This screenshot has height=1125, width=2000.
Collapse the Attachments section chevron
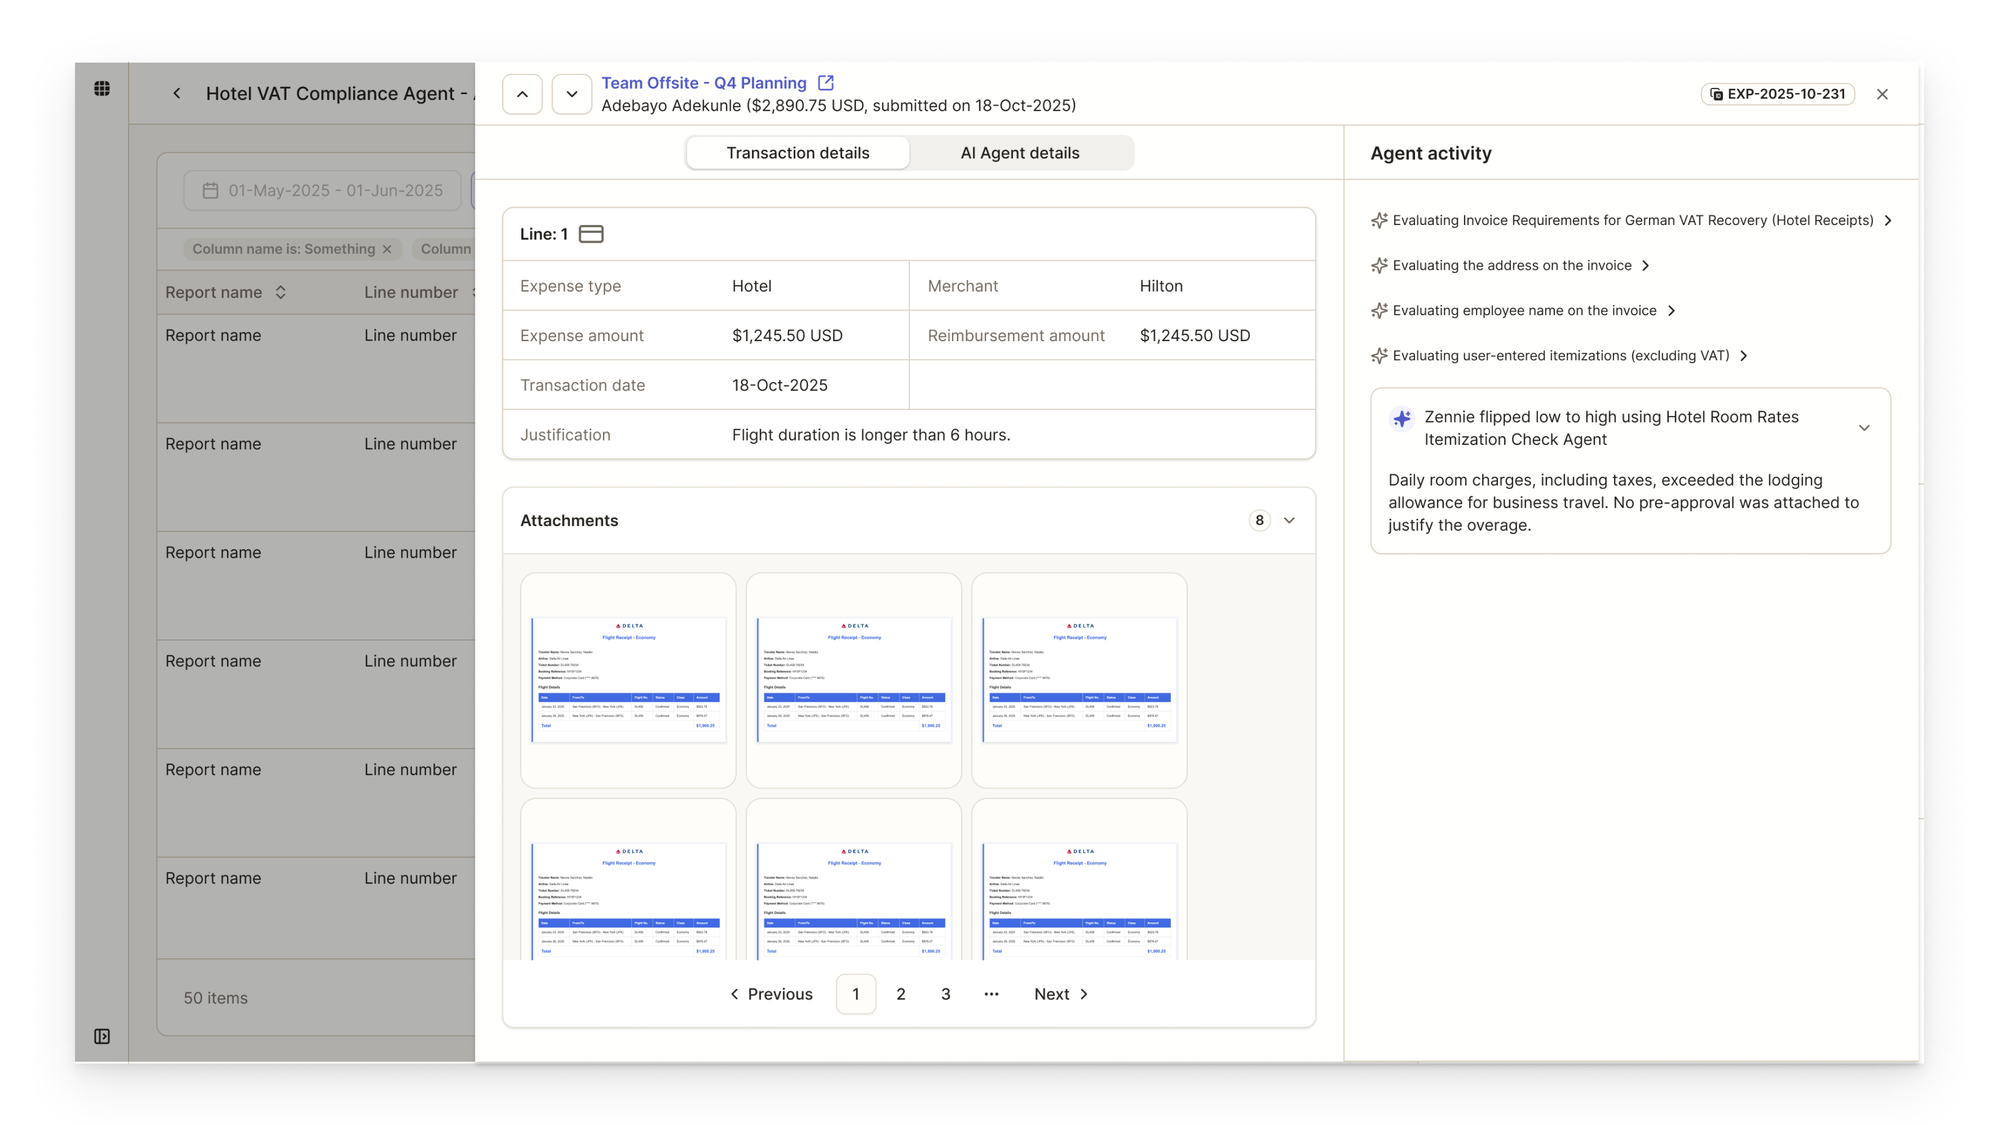click(x=1289, y=520)
